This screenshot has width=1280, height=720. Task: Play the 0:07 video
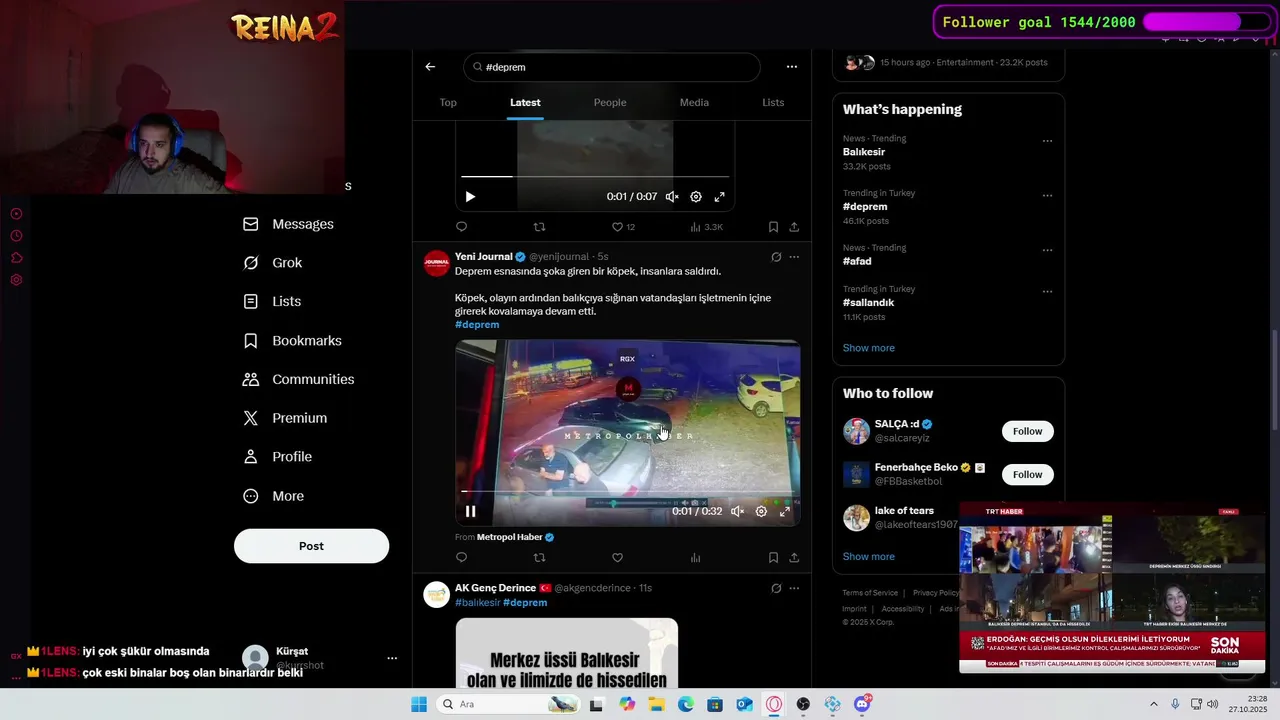[470, 197]
